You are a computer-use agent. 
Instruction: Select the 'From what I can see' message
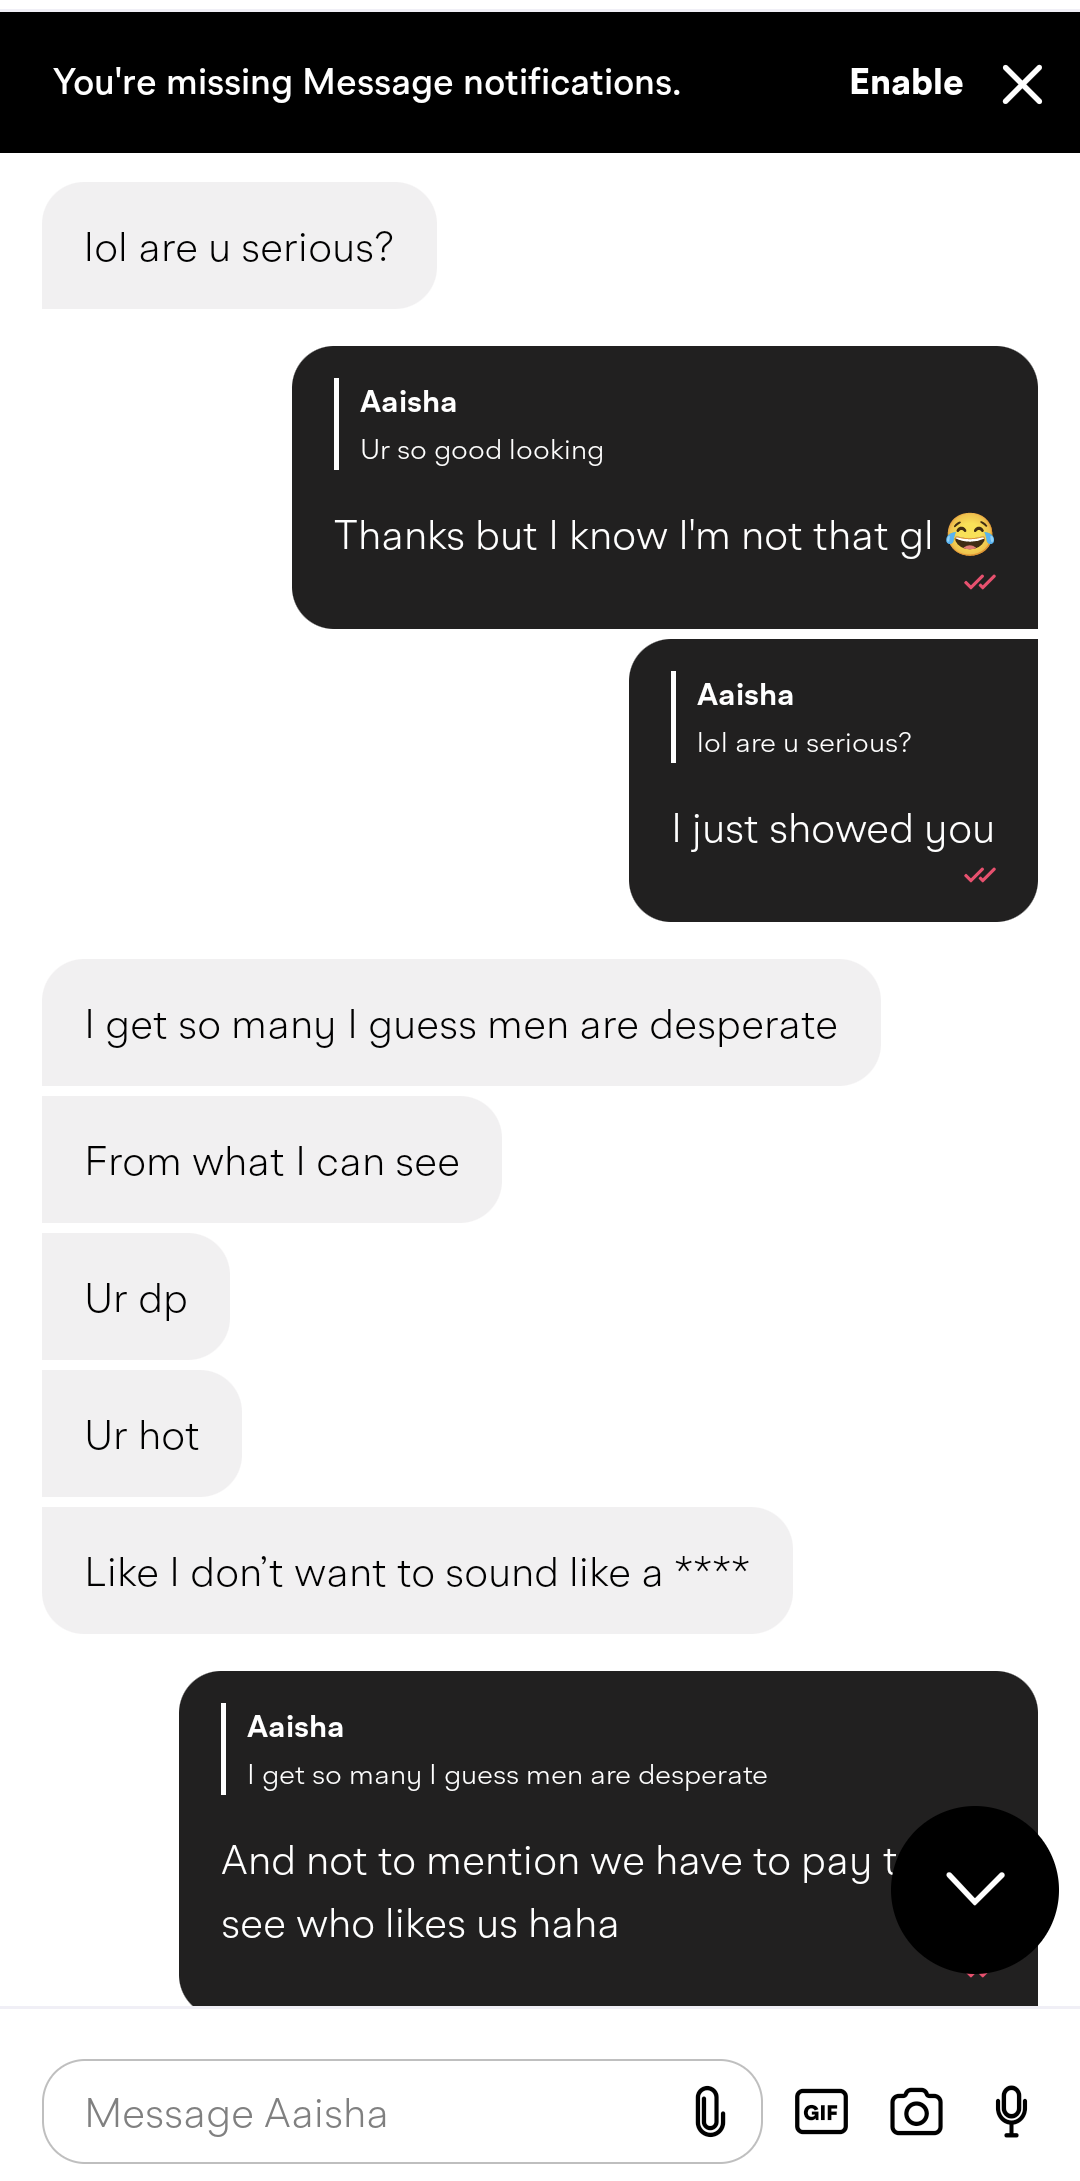click(x=272, y=1160)
